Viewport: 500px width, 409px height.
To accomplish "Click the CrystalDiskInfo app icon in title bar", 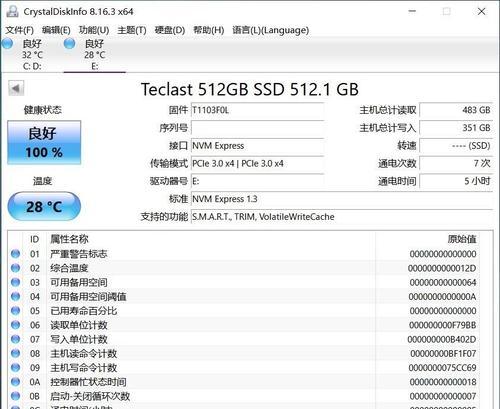I will pyautogui.click(x=12, y=11).
